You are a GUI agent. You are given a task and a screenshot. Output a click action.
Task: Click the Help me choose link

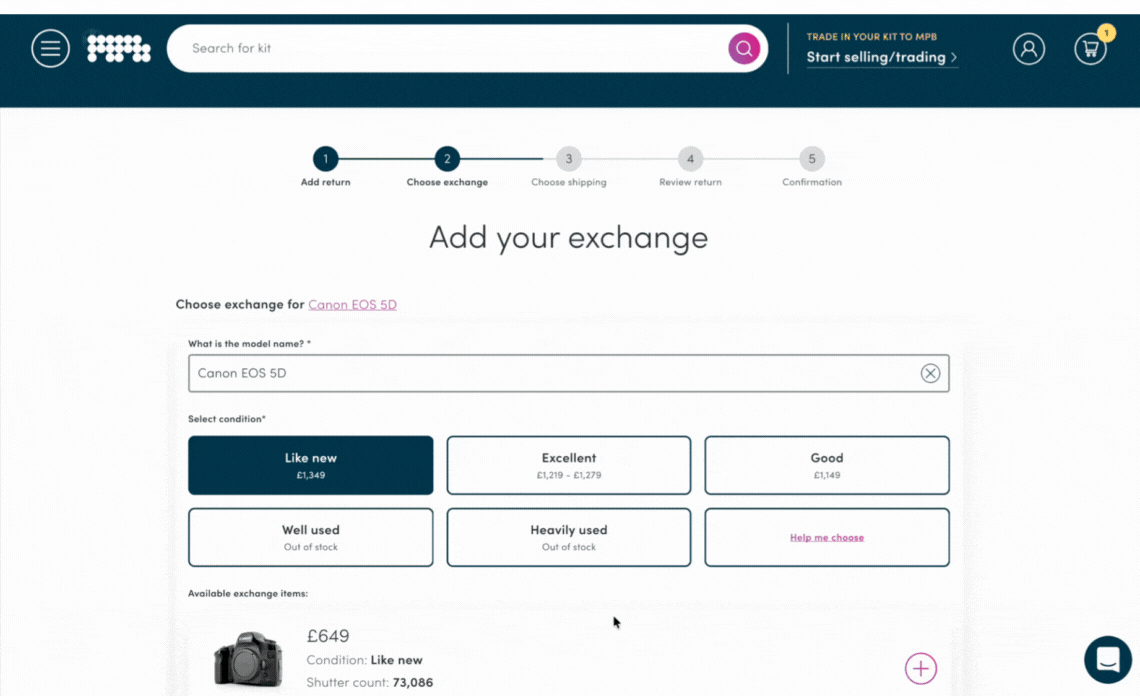tap(827, 537)
